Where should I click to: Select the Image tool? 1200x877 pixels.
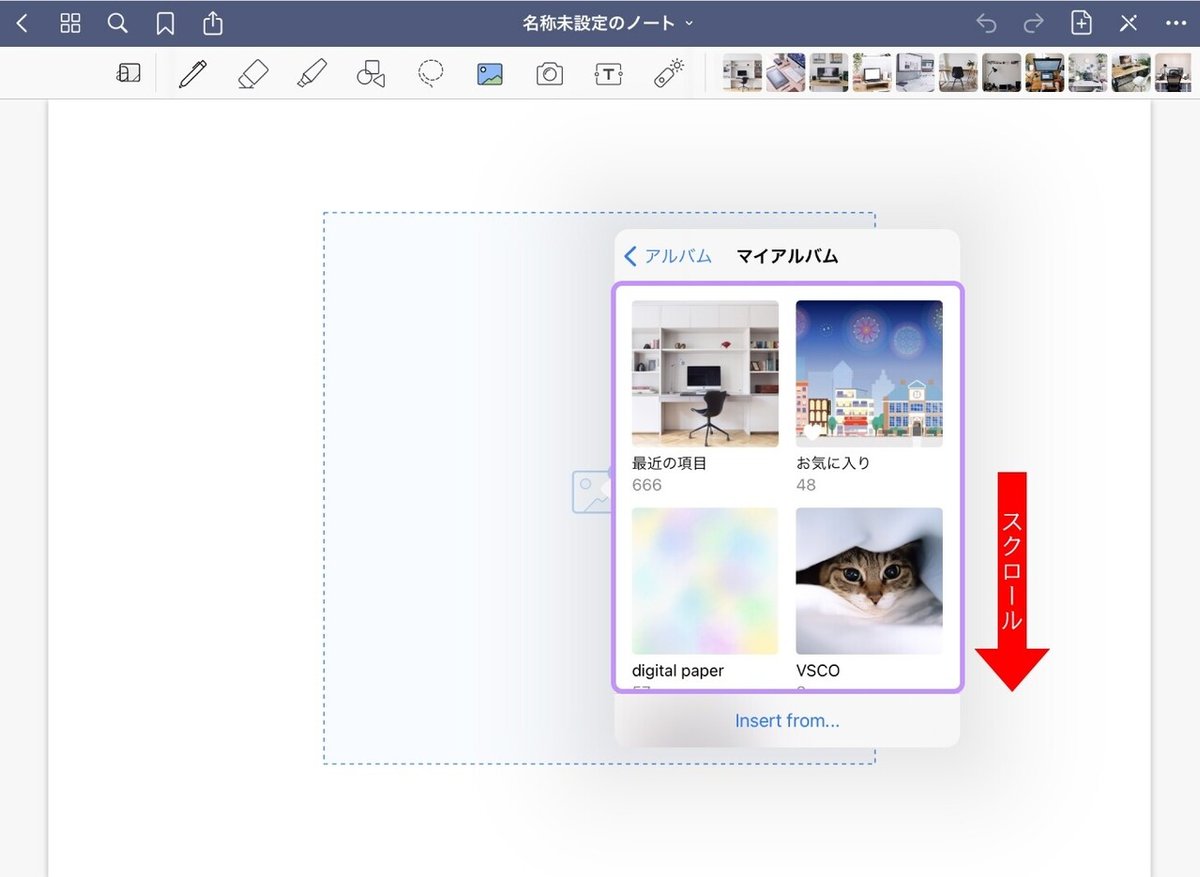point(490,74)
